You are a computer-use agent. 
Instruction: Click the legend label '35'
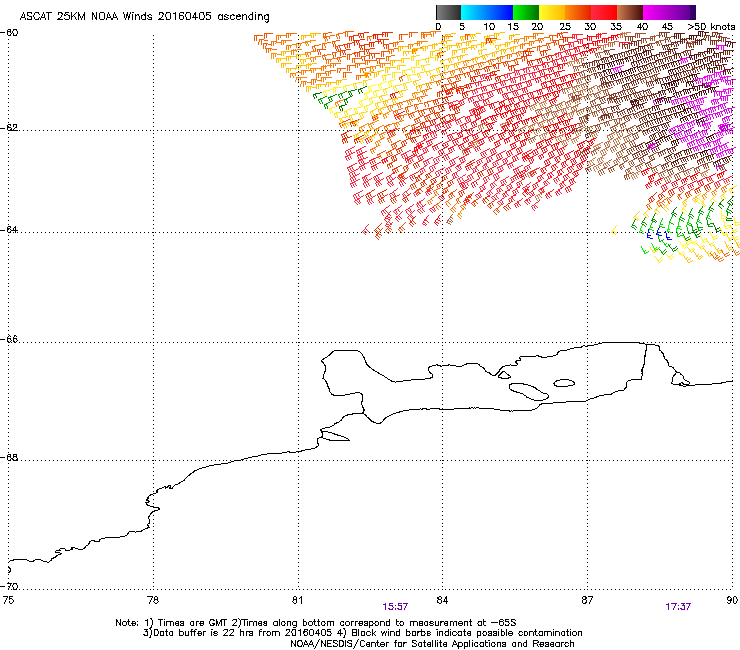[616, 27]
